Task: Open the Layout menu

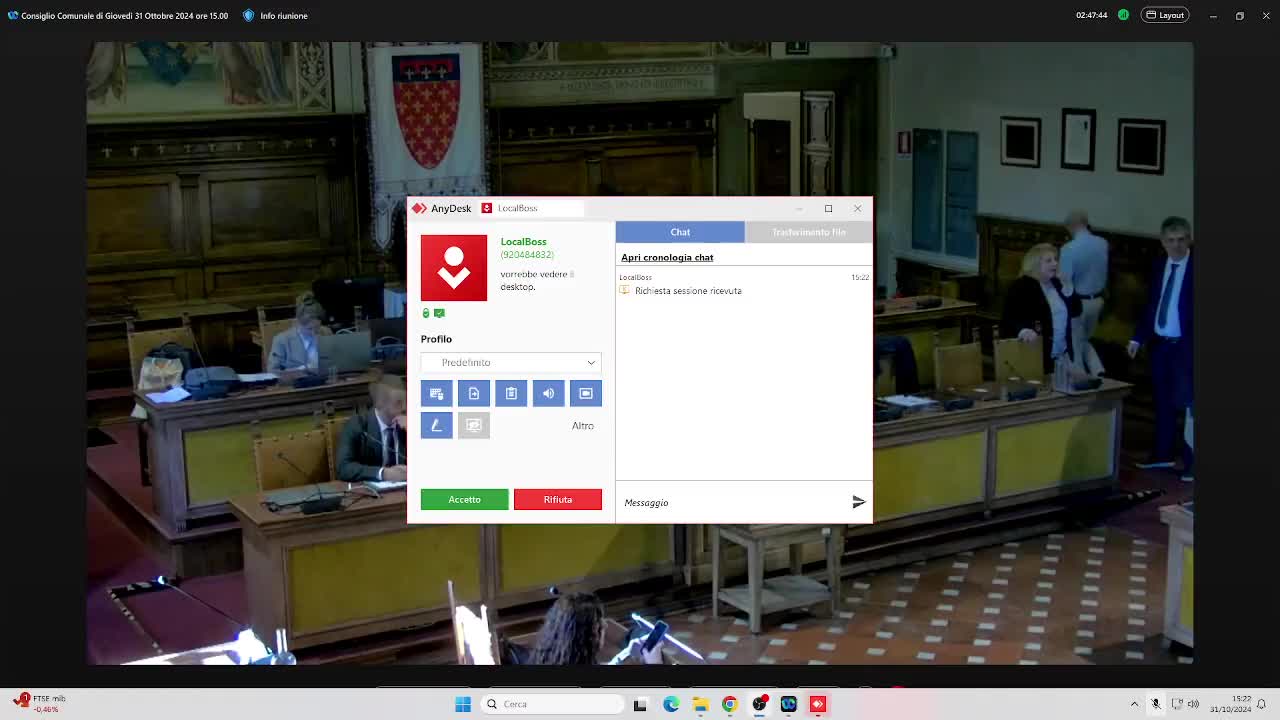Action: [1165, 15]
